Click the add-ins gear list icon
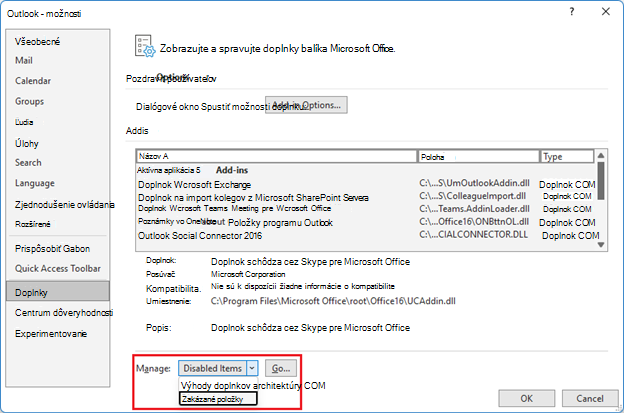The width and height of the screenshot is (624, 414). click(x=144, y=47)
